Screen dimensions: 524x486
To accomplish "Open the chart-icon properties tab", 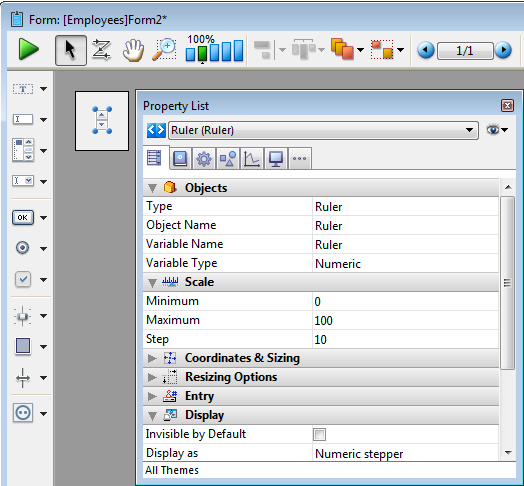I will coord(252,159).
